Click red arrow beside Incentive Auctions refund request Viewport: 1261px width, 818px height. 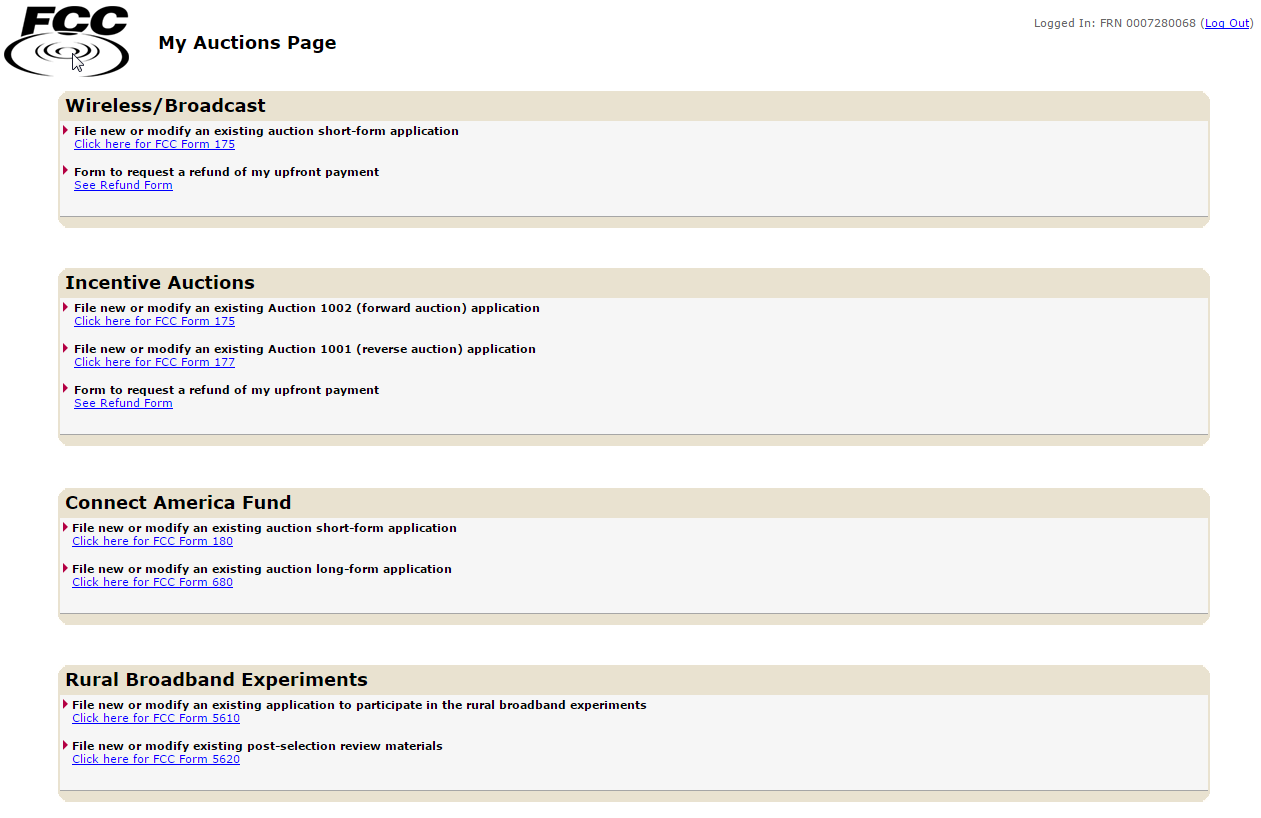[x=66, y=389]
